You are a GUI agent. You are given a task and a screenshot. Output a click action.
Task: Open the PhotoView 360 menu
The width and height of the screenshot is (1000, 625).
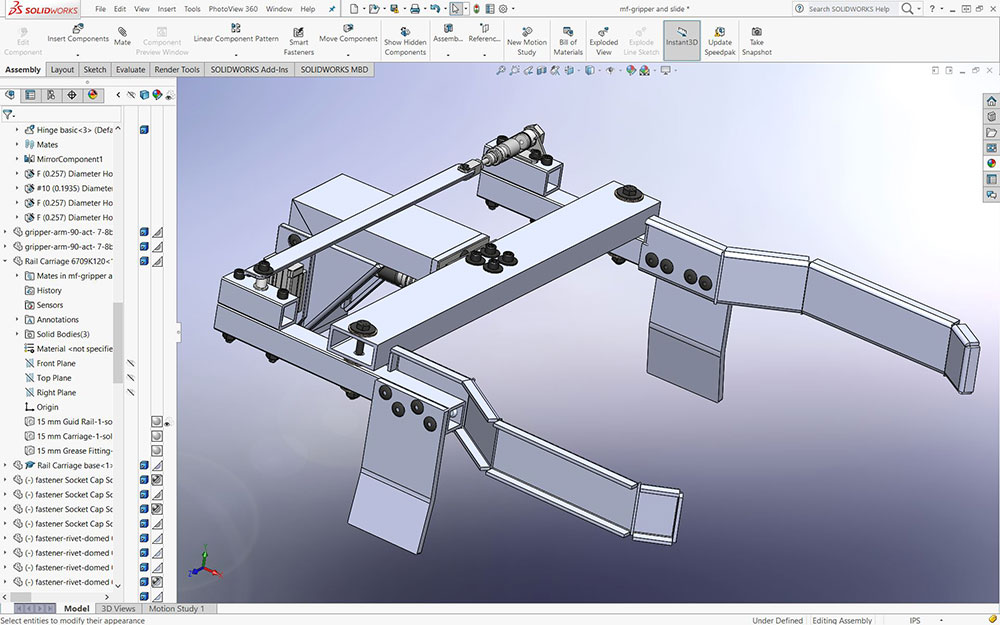[x=232, y=8]
